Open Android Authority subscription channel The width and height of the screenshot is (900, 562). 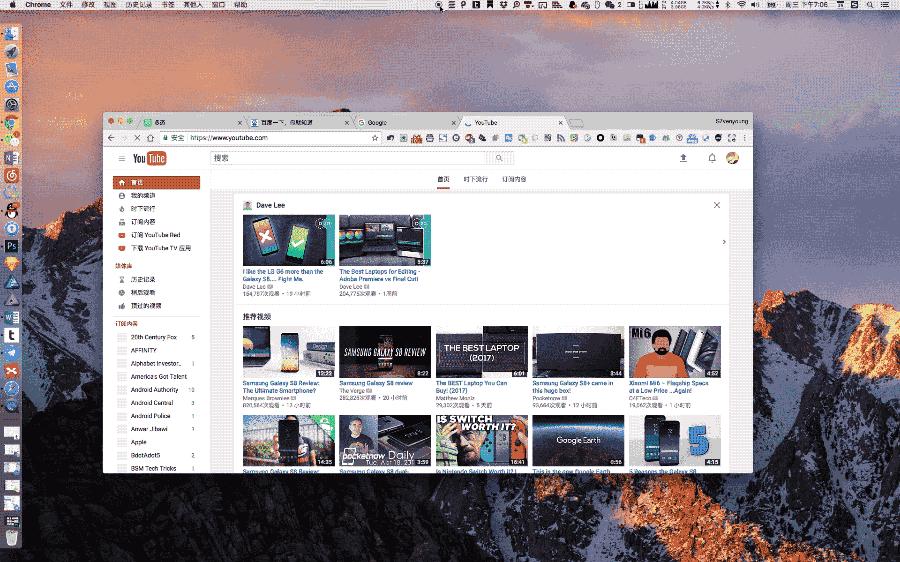(156, 390)
